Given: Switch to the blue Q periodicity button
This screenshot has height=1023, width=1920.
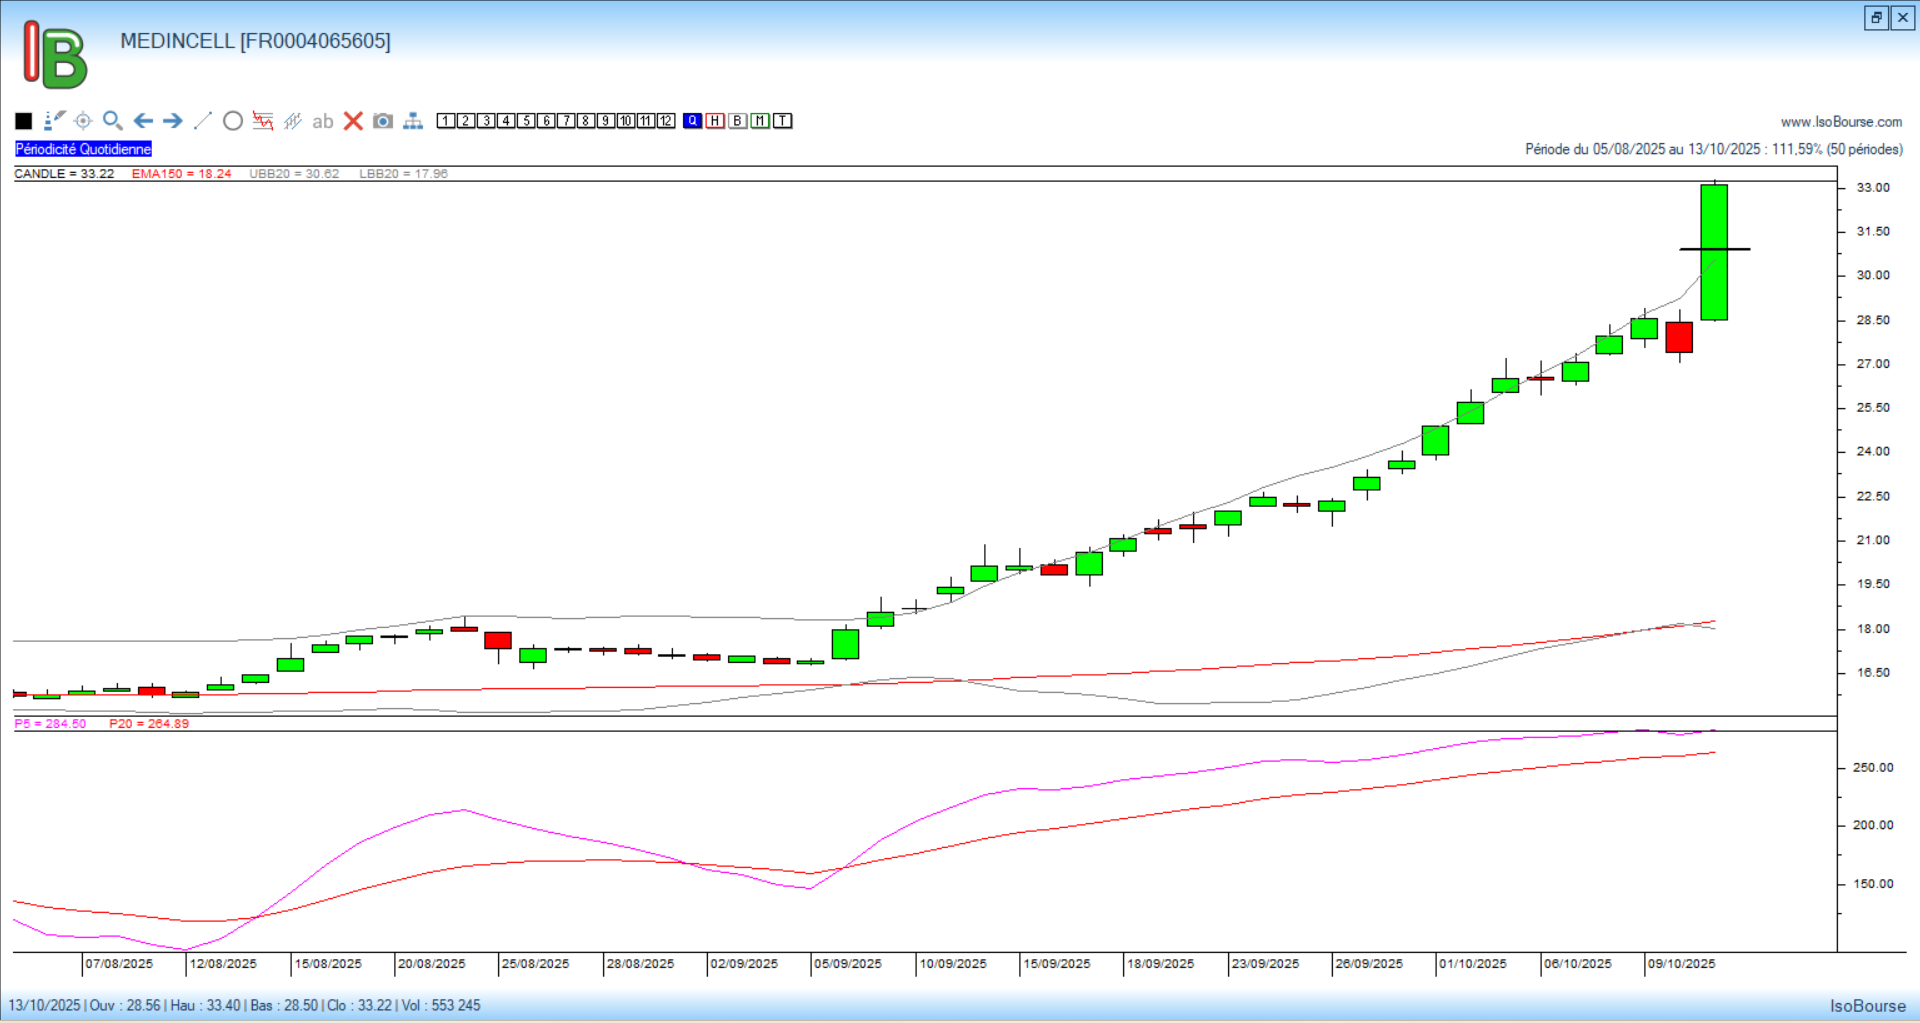Looking at the screenshot, I should click(693, 121).
